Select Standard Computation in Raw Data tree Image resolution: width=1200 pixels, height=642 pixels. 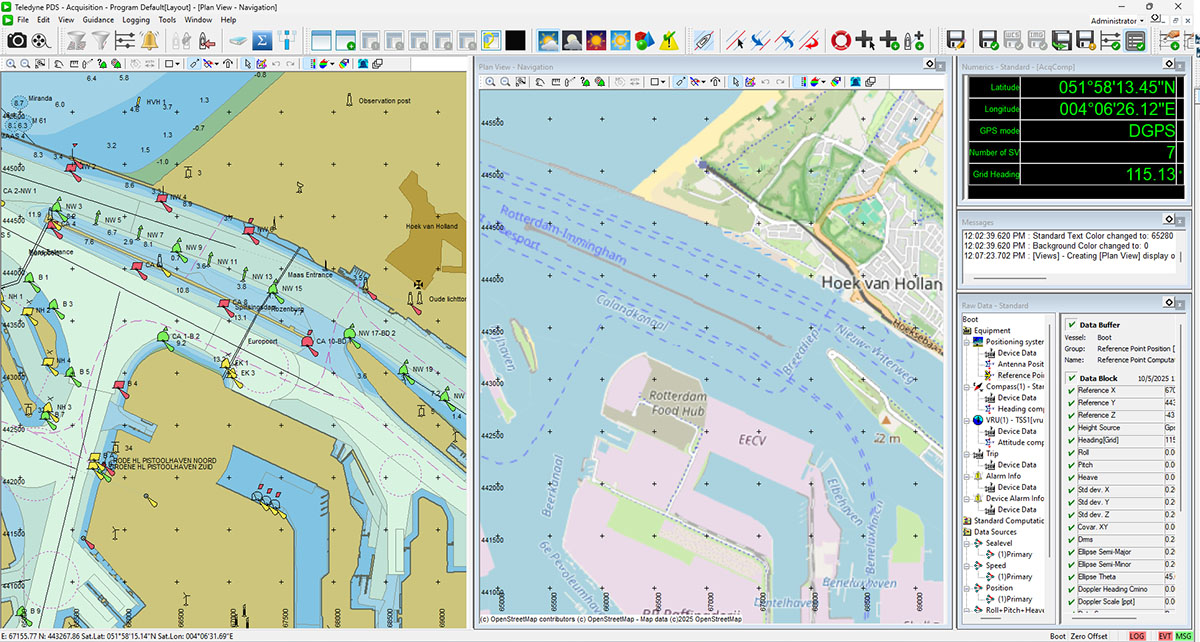tap(1008, 520)
